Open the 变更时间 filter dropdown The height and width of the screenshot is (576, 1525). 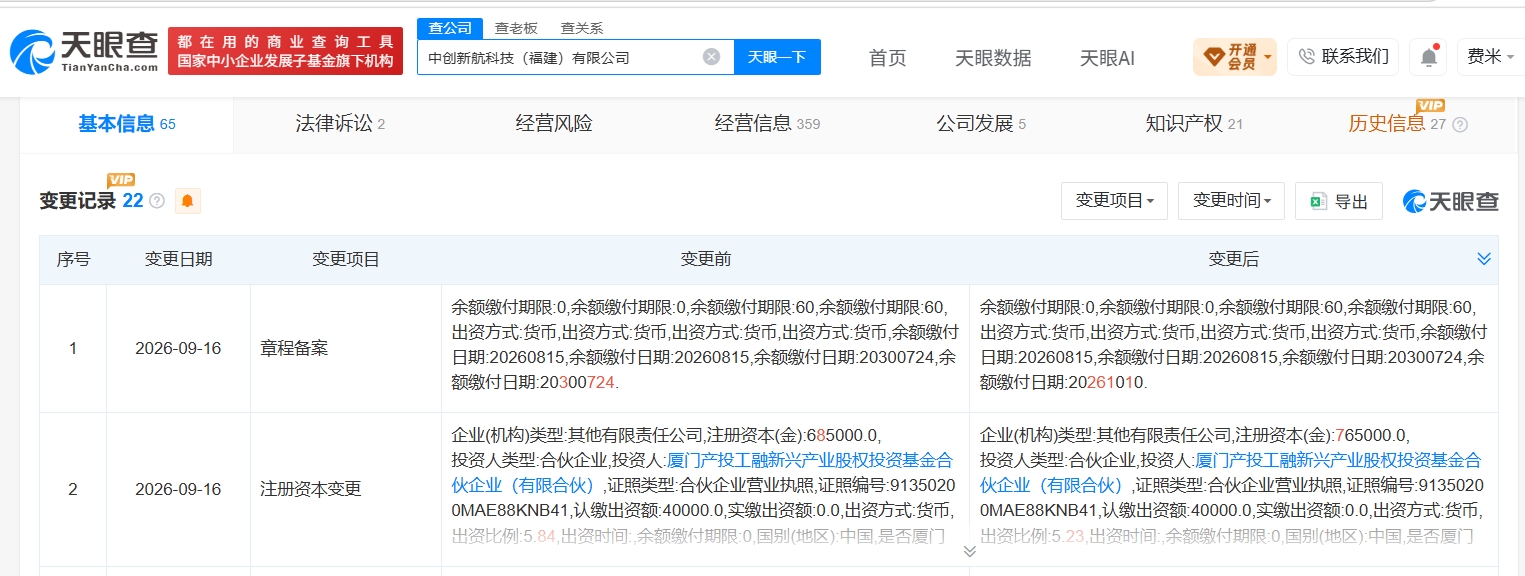(x=1232, y=201)
